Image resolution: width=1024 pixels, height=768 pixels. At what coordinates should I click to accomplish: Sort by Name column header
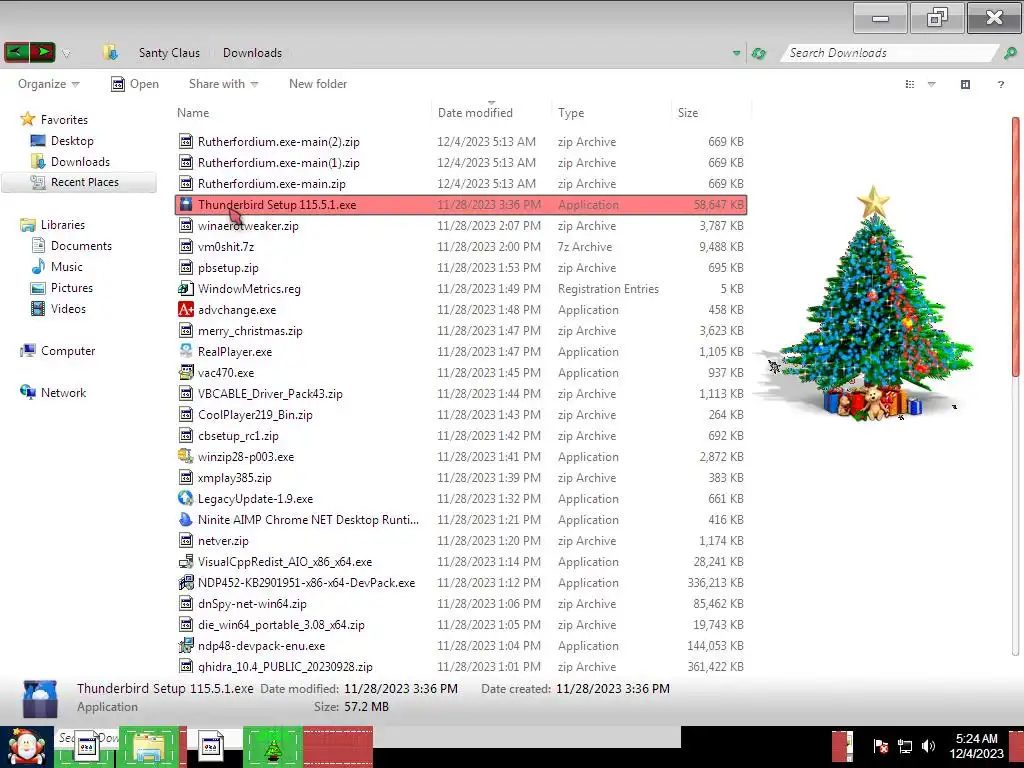point(193,113)
